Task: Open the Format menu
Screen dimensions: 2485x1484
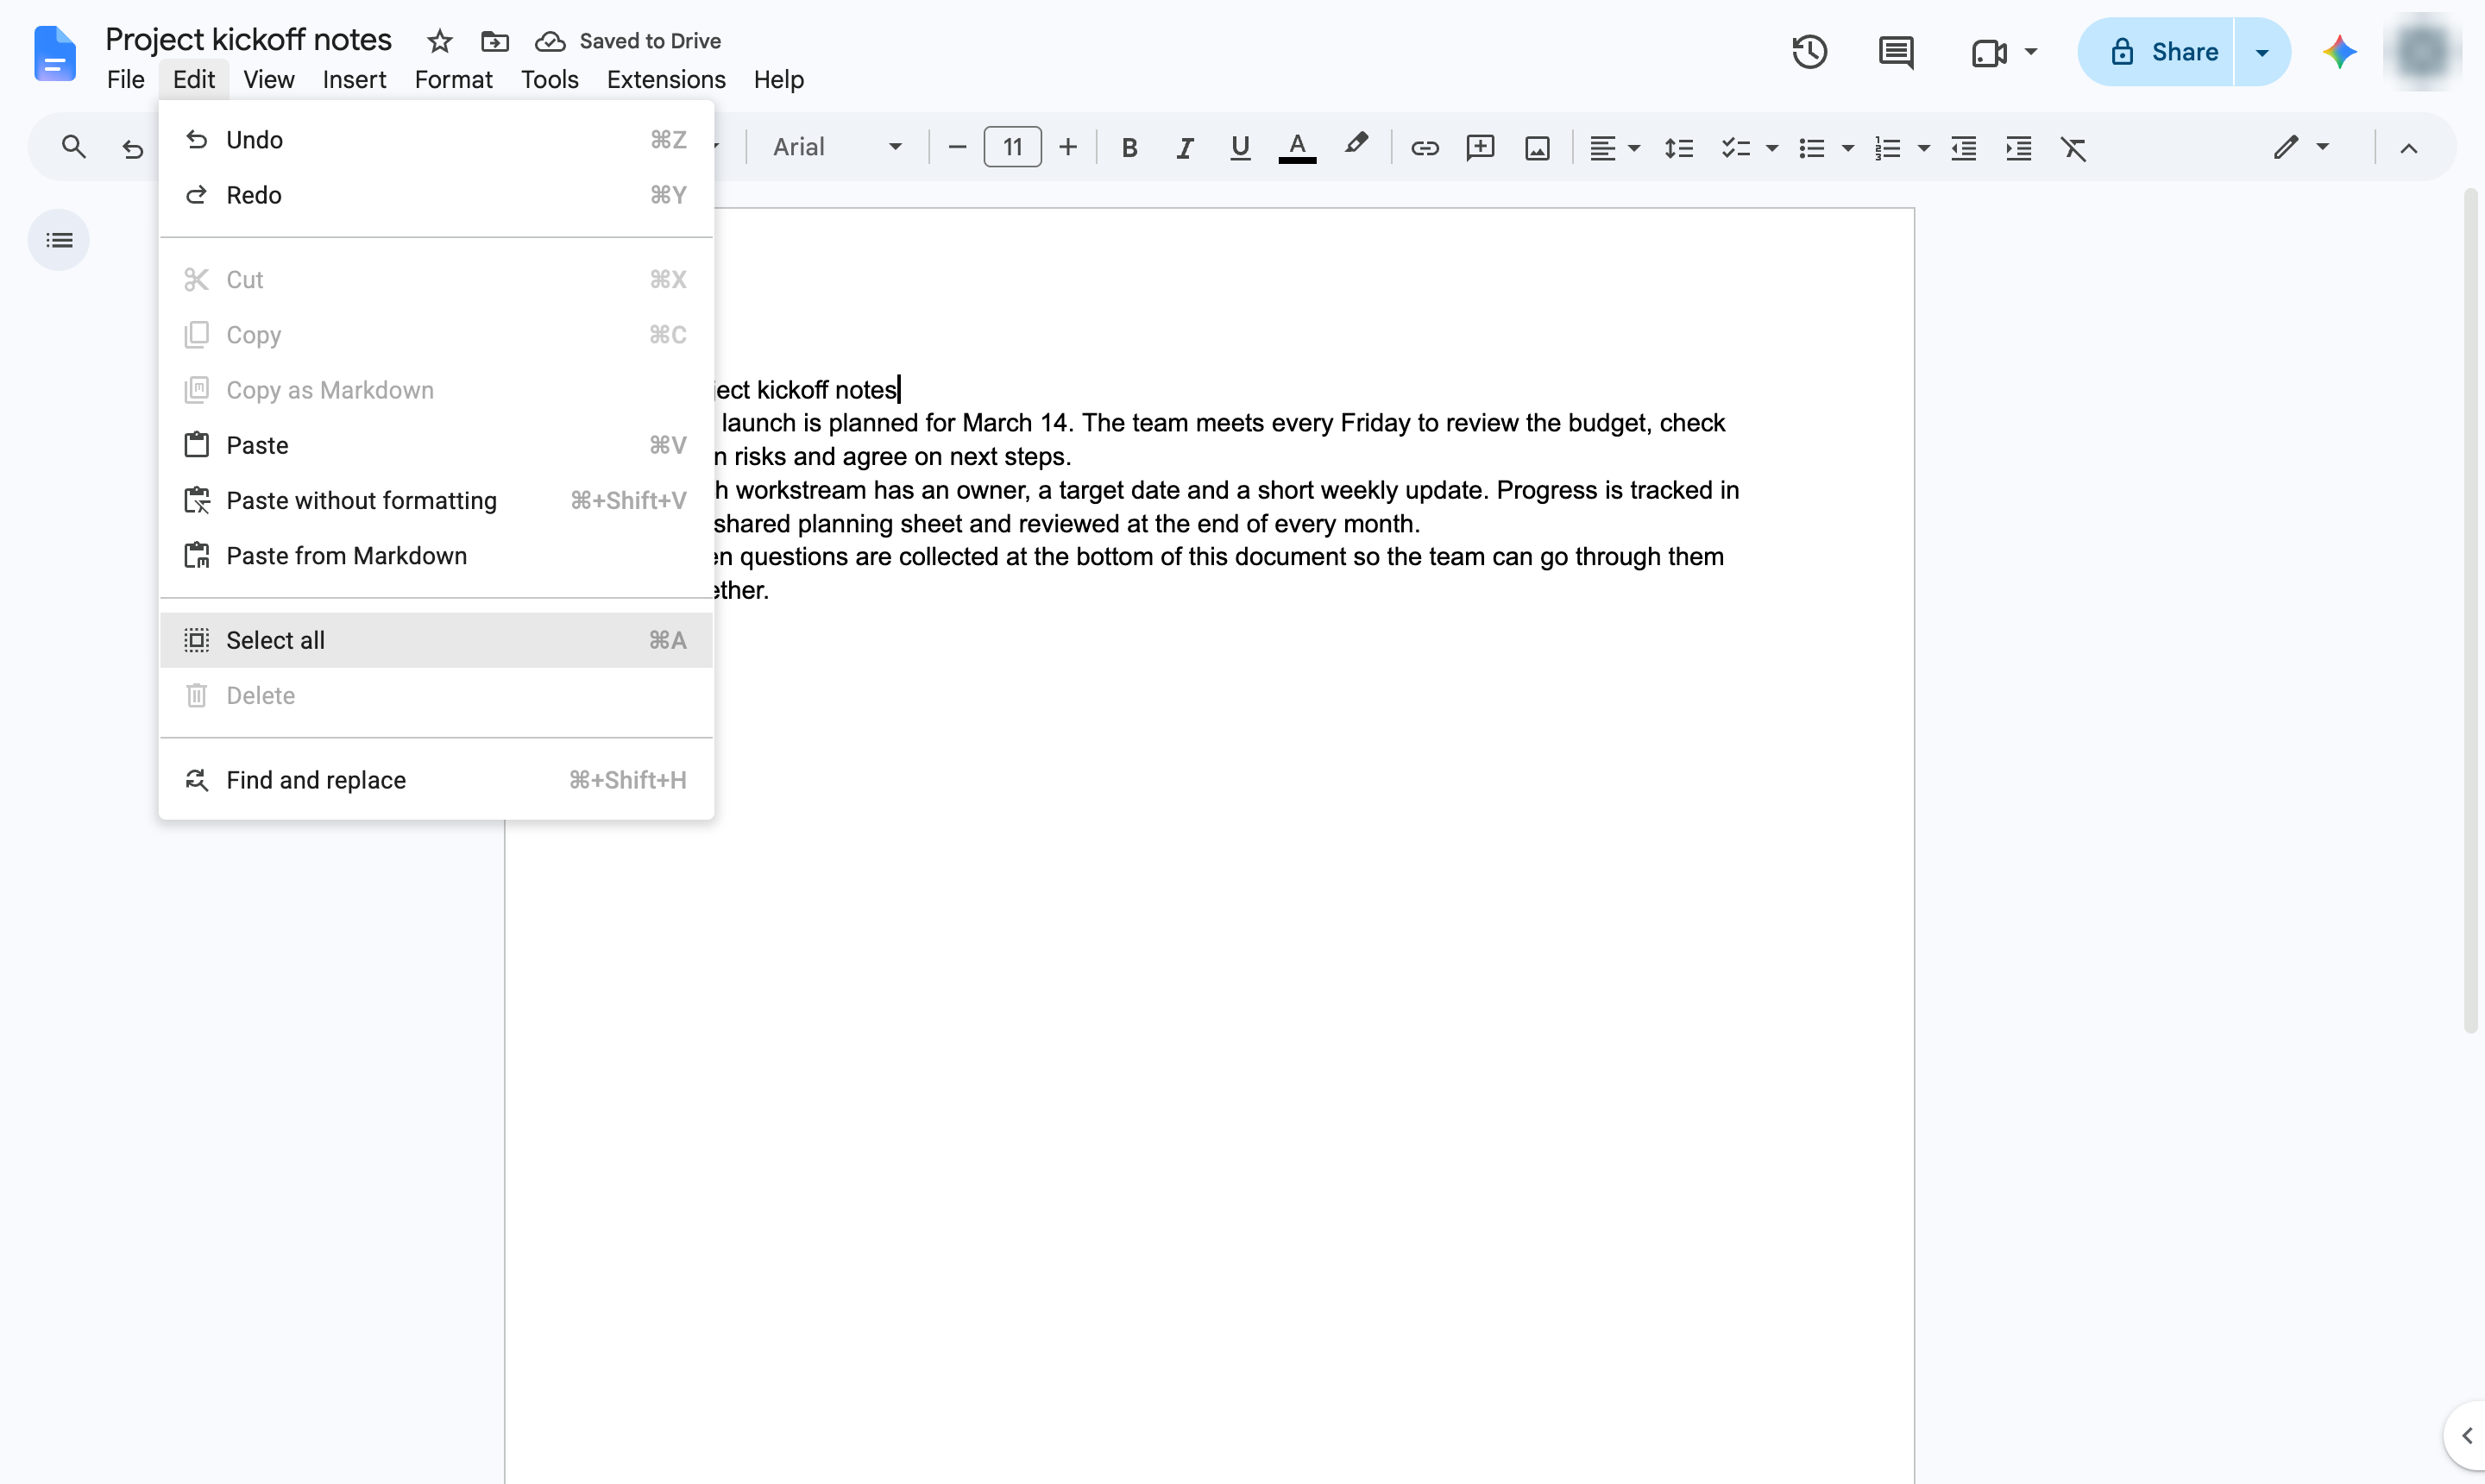Action: coord(453,79)
